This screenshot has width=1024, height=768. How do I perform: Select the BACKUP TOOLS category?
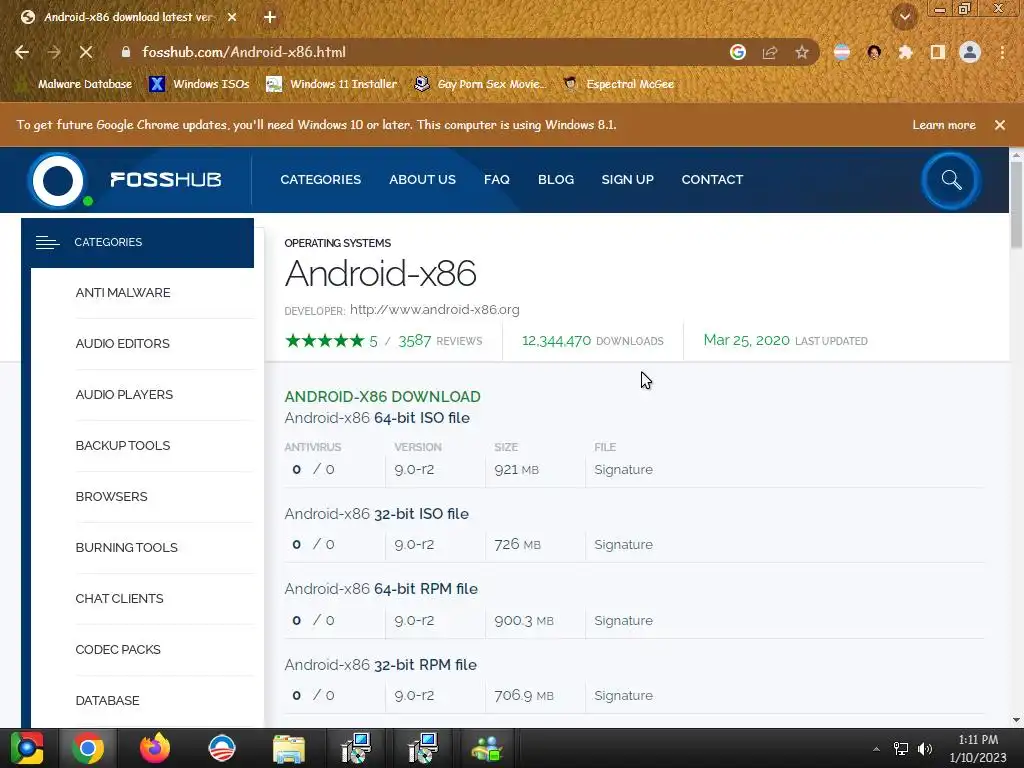123,445
